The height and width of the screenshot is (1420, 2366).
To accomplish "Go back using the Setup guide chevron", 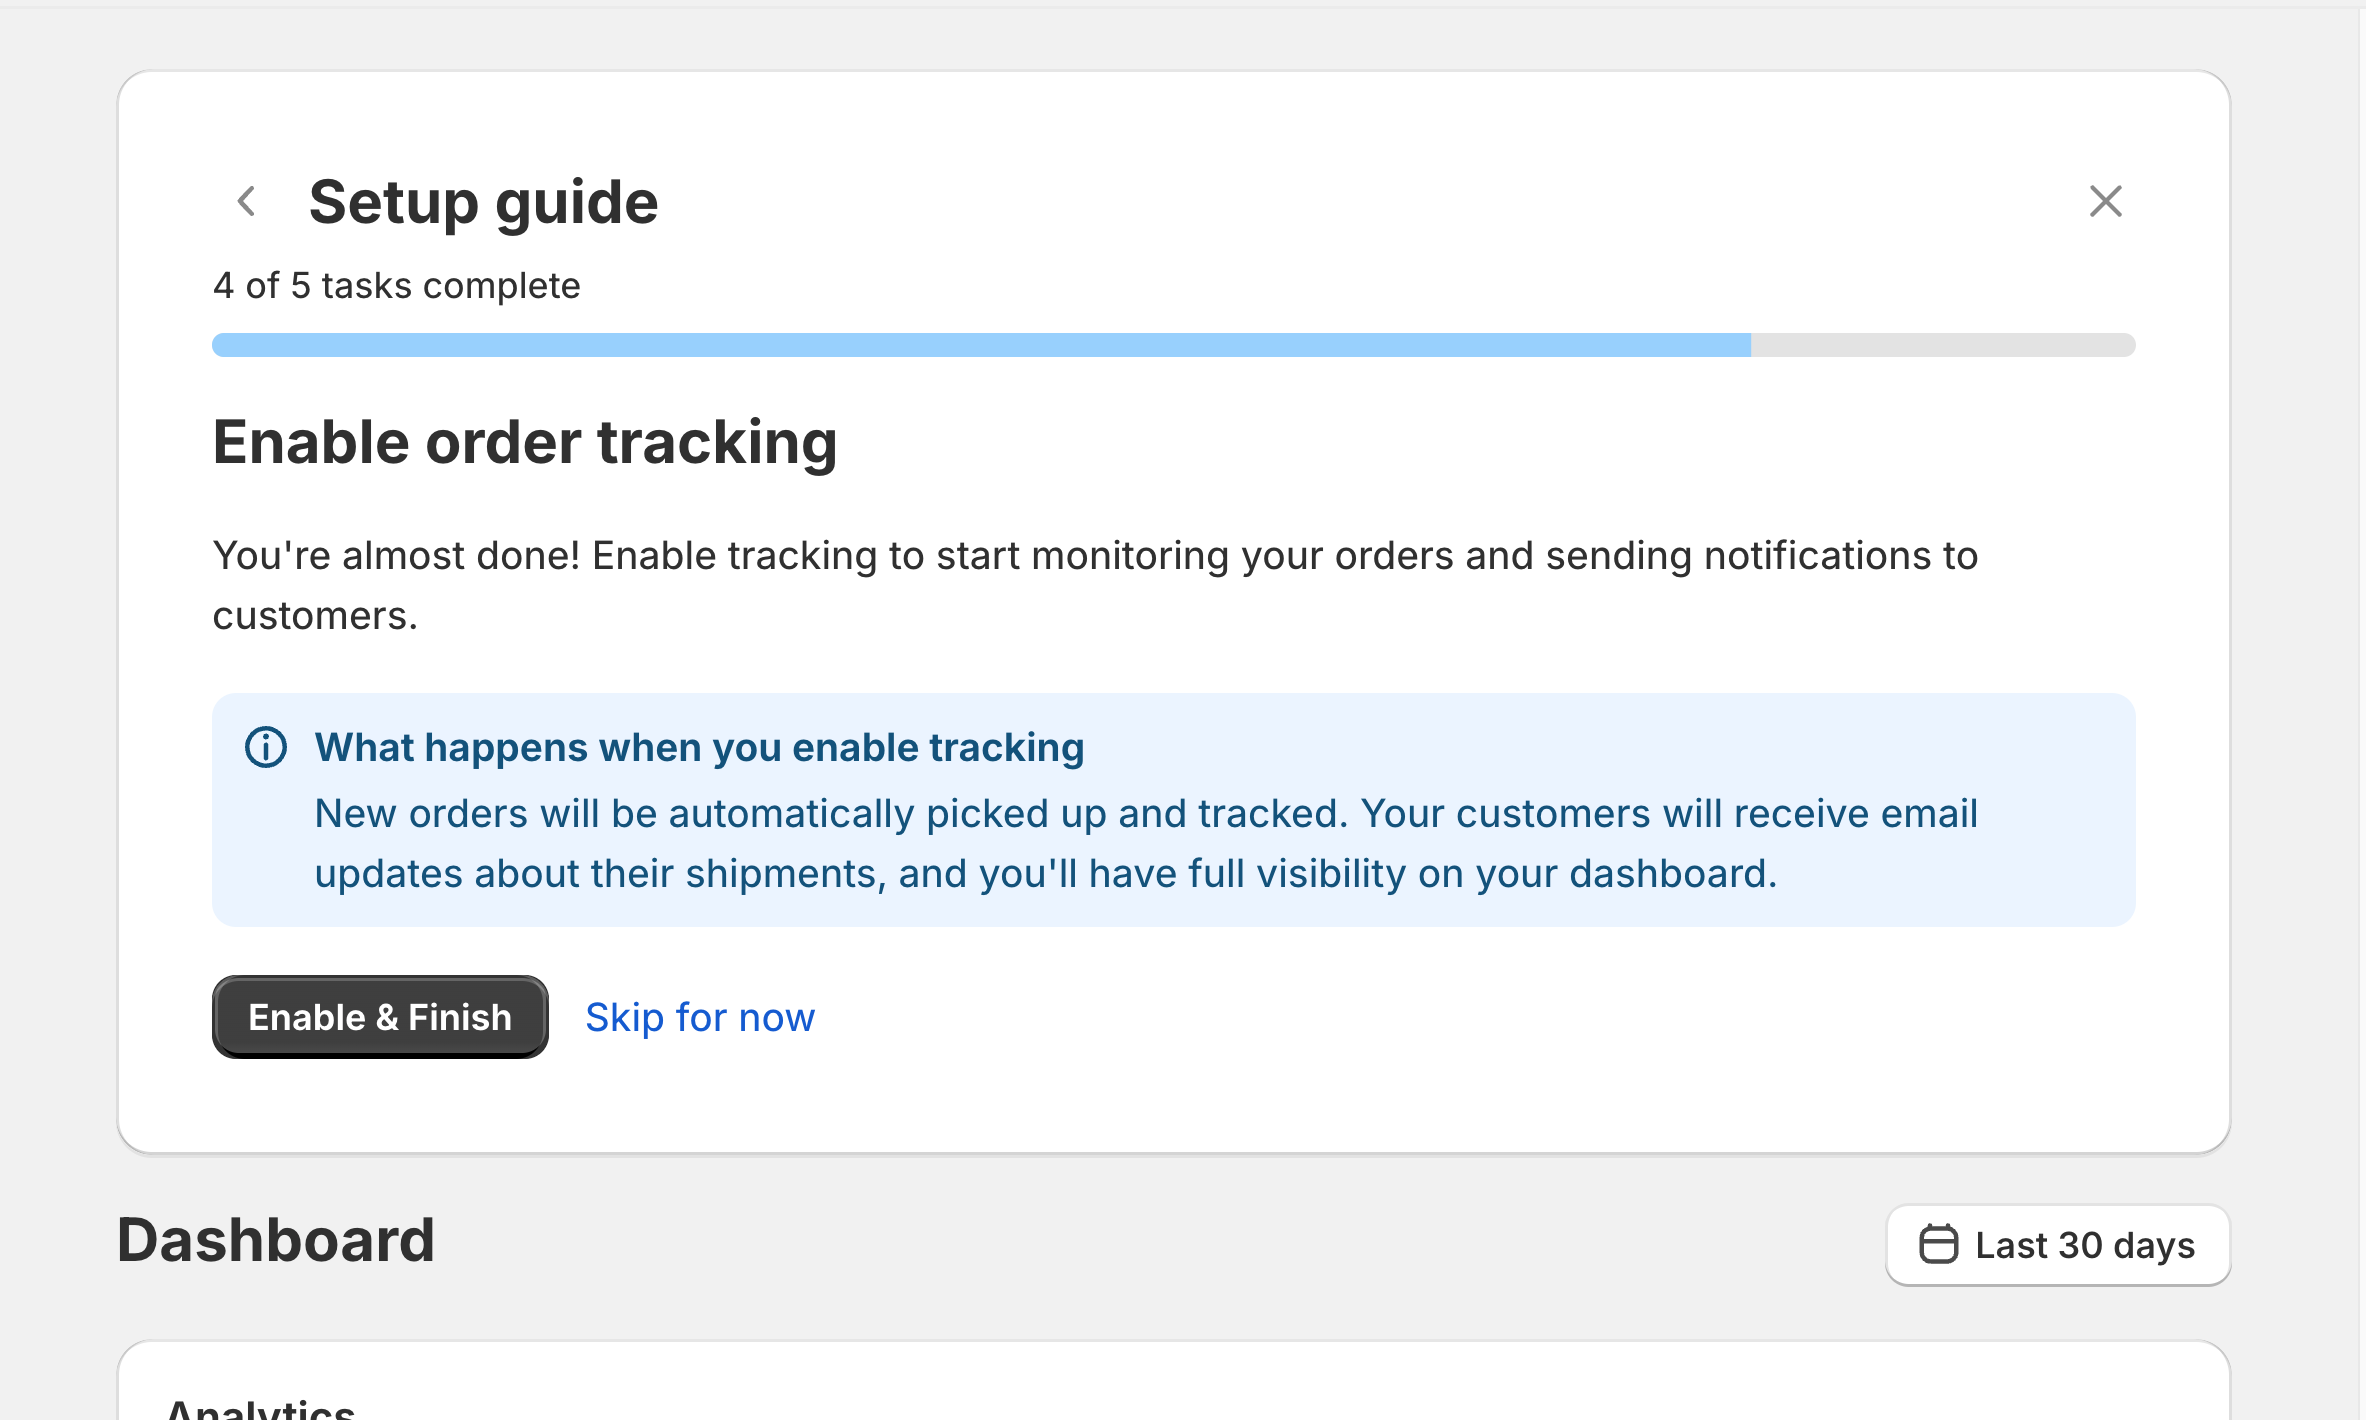I will (x=247, y=202).
